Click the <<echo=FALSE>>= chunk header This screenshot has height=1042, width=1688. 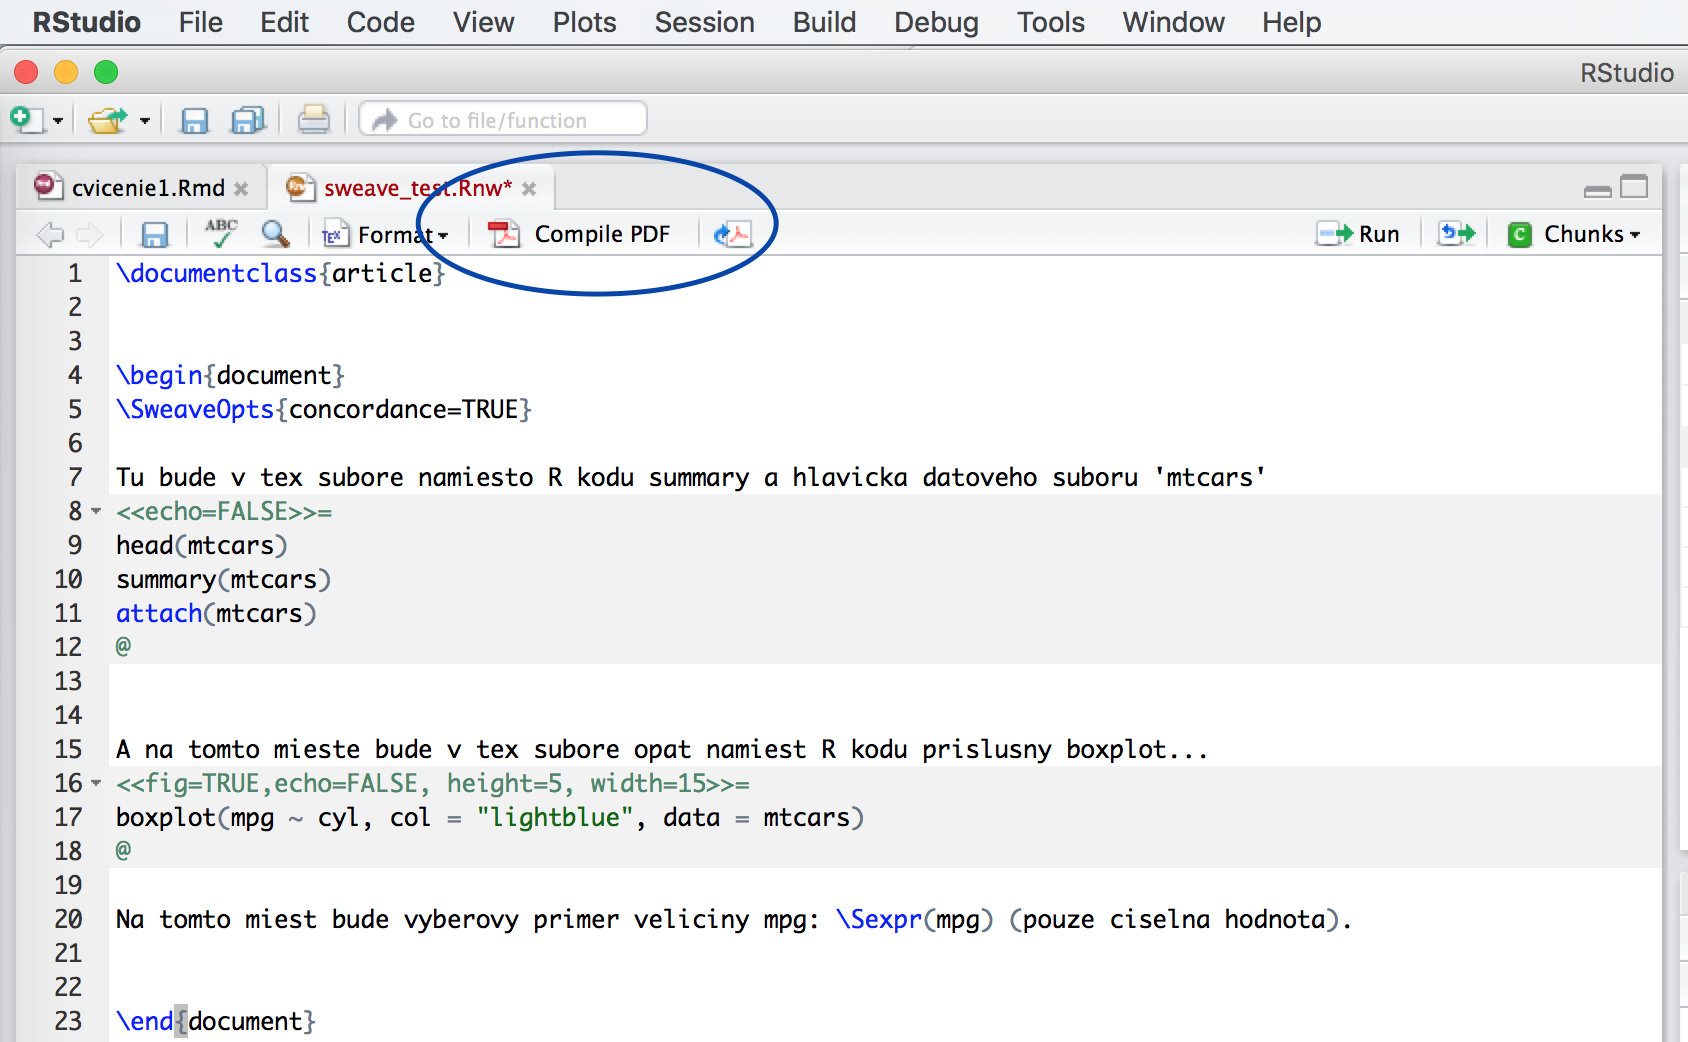click(224, 512)
